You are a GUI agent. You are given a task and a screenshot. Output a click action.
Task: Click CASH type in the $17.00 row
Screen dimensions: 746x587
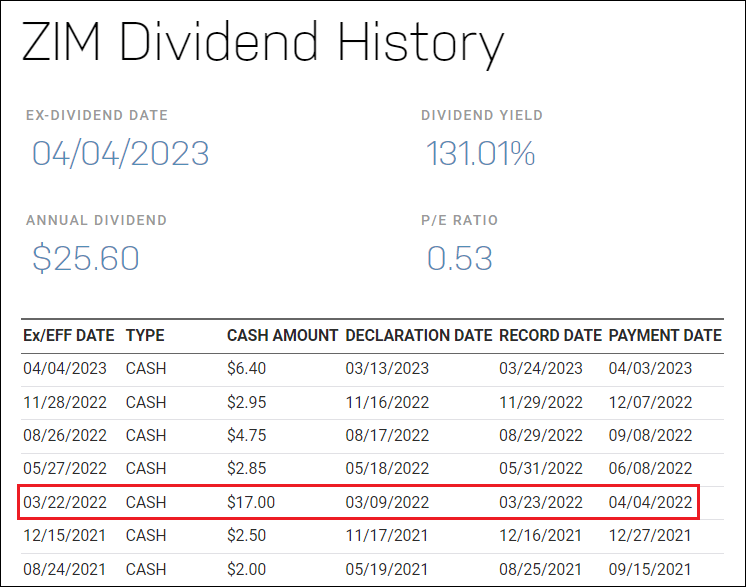[x=146, y=502]
